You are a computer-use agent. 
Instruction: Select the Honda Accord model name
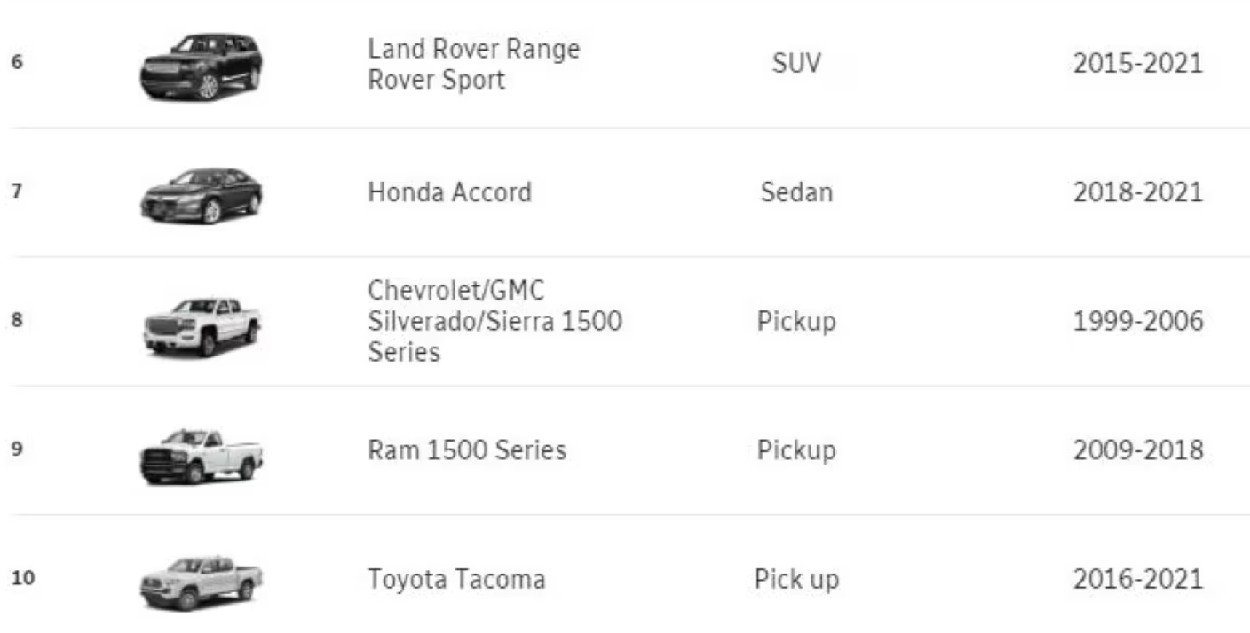click(x=450, y=192)
